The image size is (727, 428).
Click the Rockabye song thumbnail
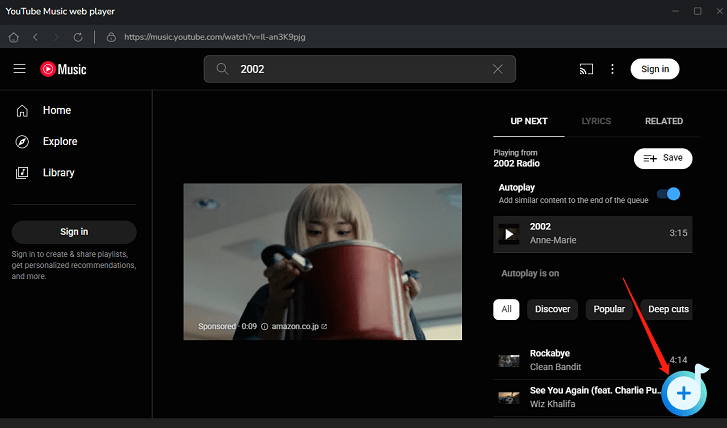509,360
